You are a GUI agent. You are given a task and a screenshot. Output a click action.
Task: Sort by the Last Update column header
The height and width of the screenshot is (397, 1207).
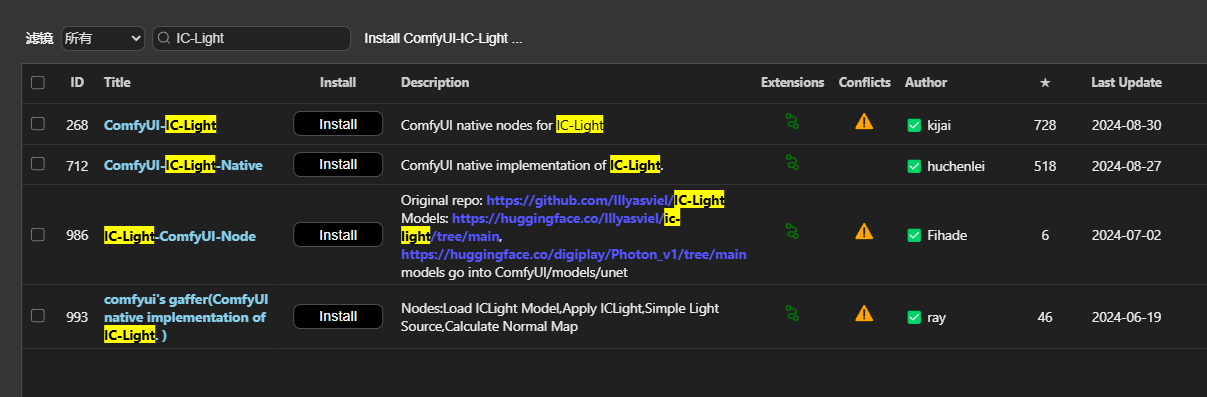click(x=1126, y=82)
